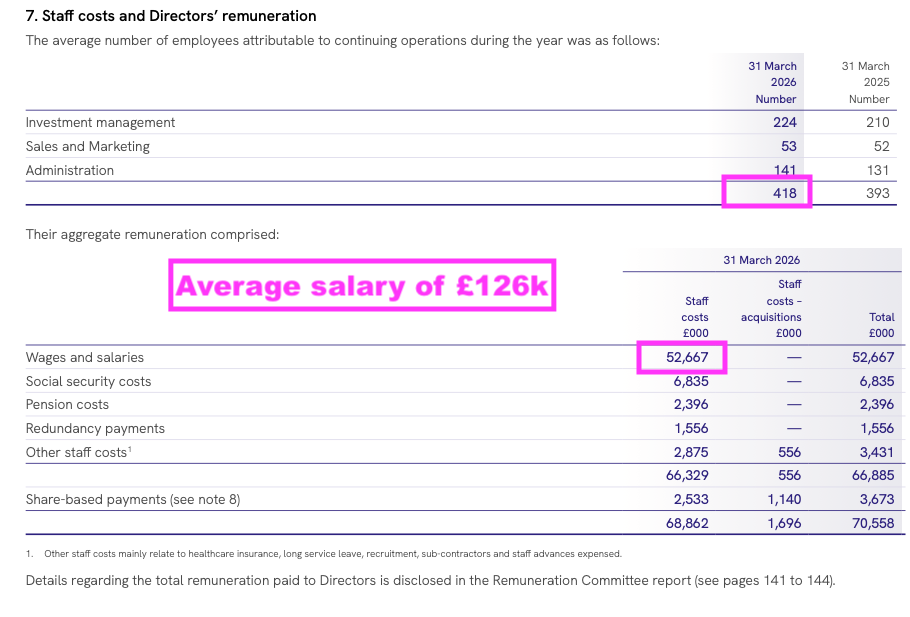Viewport: 910px width, 617px height.
Task: Select the Average salary of £126k annotation
Action: pos(362,285)
